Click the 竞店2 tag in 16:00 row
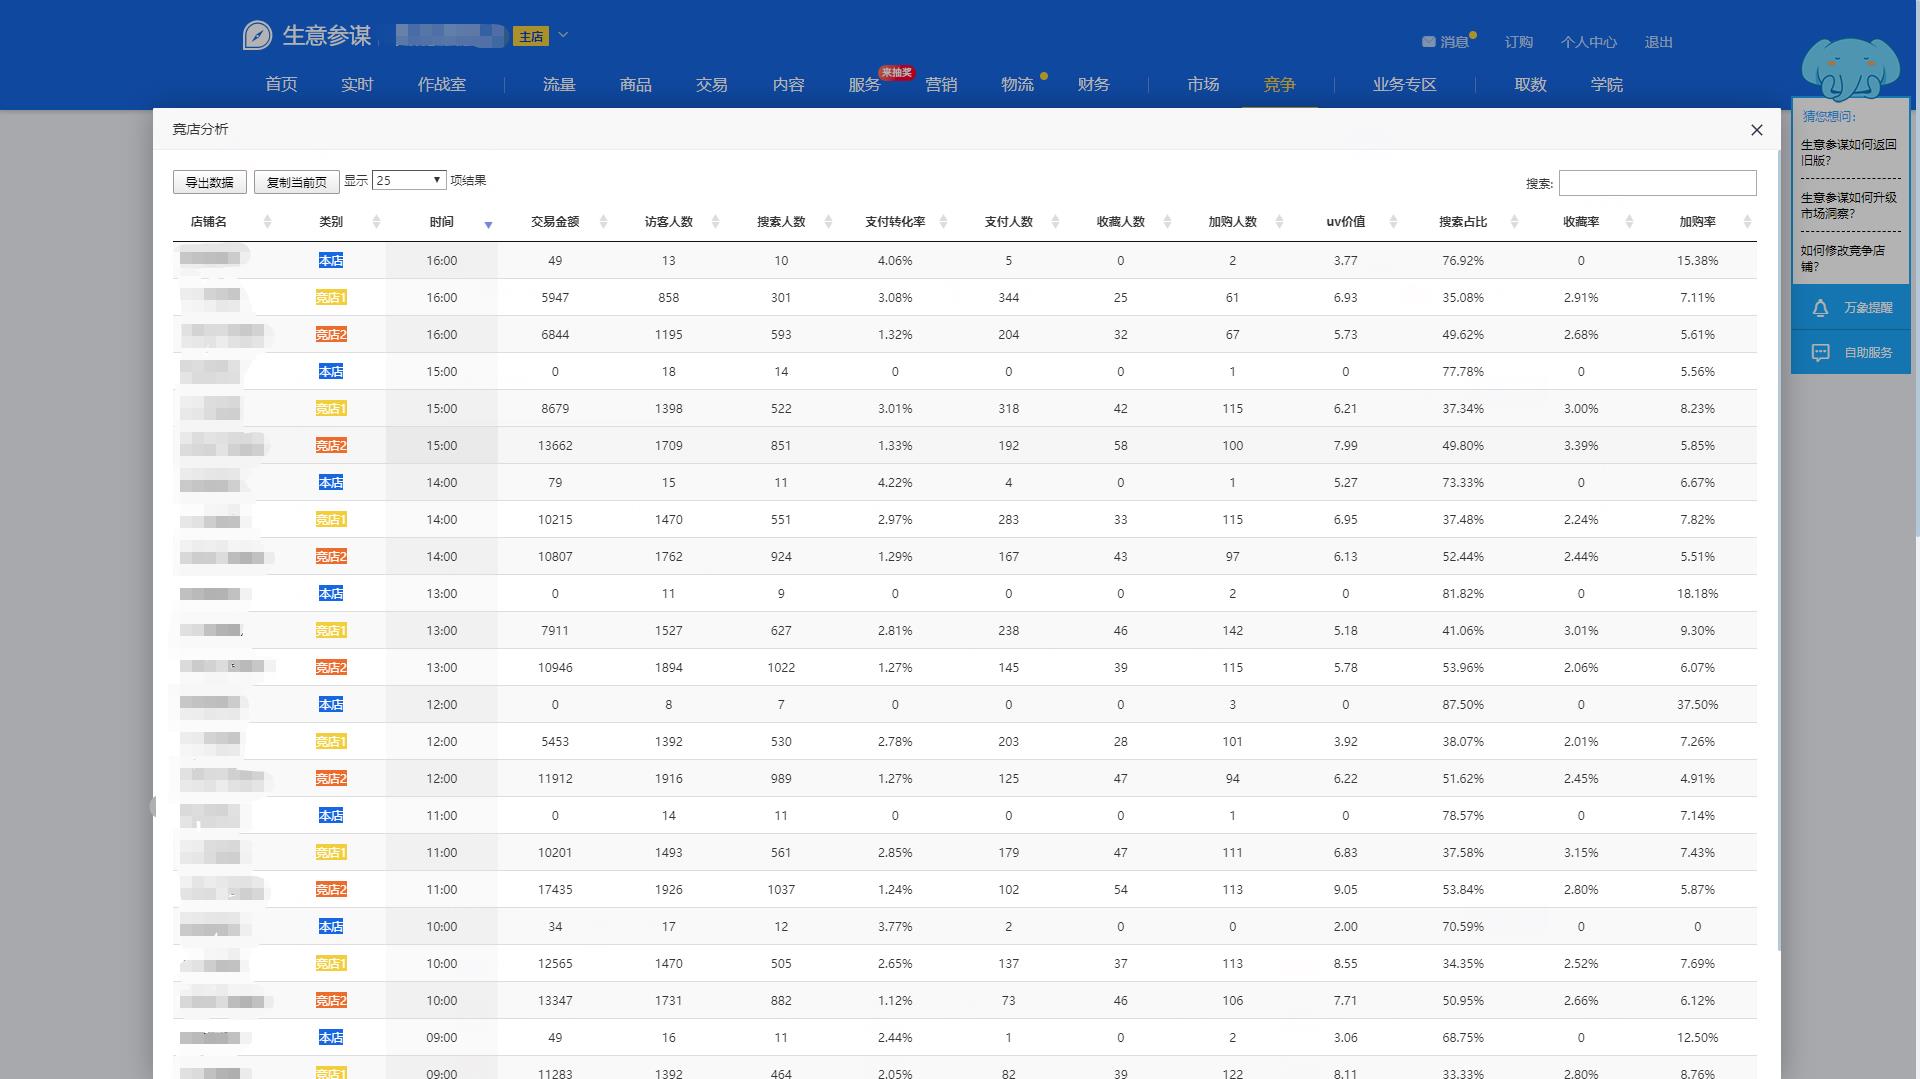Image resolution: width=1920 pixels, height=1079 pixels. [x=331, y=335]
